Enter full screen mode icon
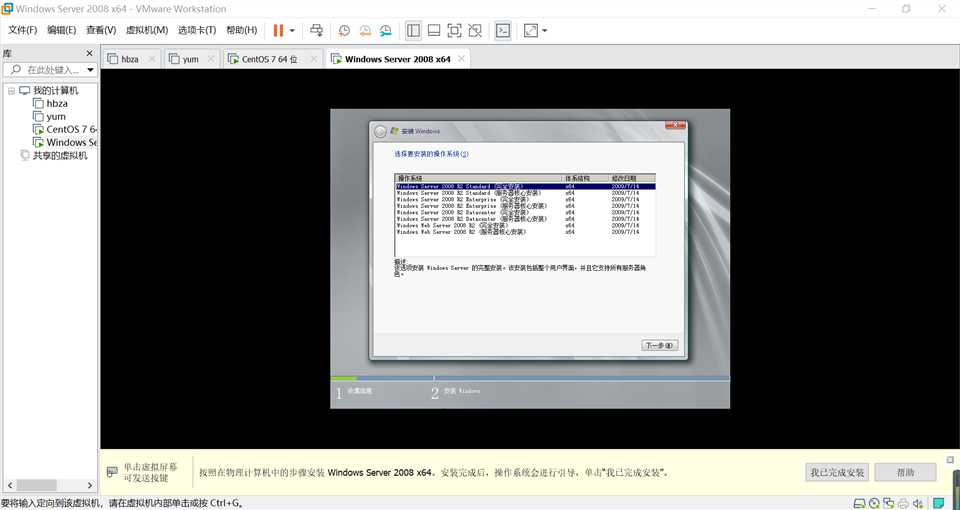960x510 pixels. 454,30
